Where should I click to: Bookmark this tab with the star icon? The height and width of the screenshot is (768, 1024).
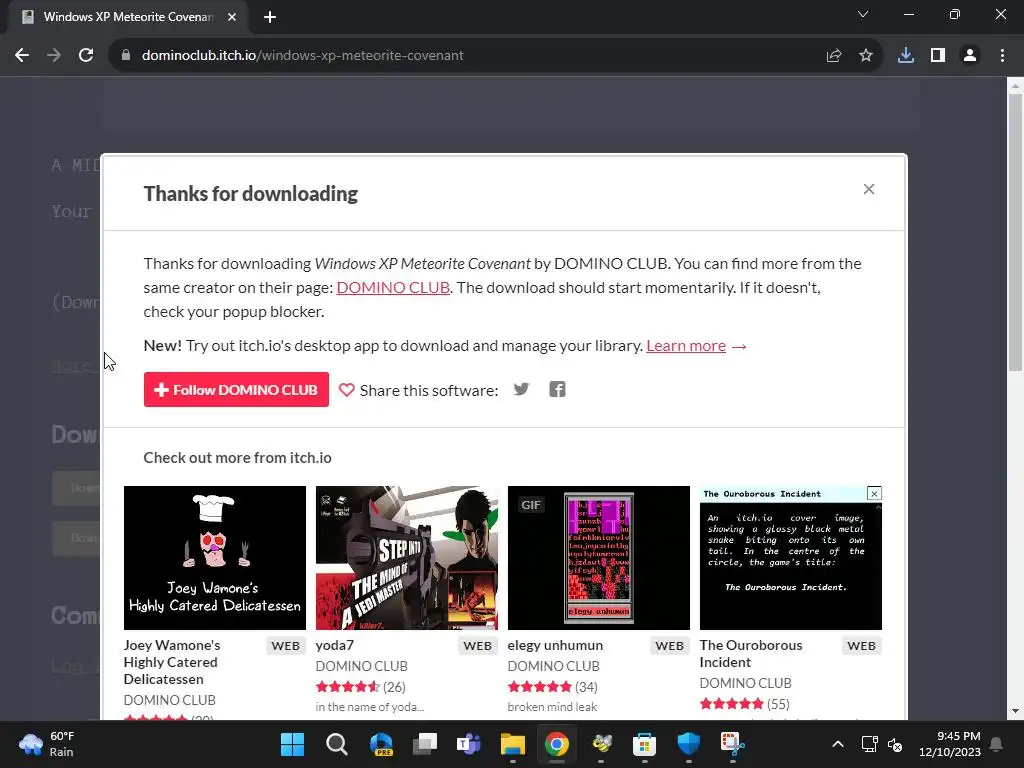(x=866, y=56)
